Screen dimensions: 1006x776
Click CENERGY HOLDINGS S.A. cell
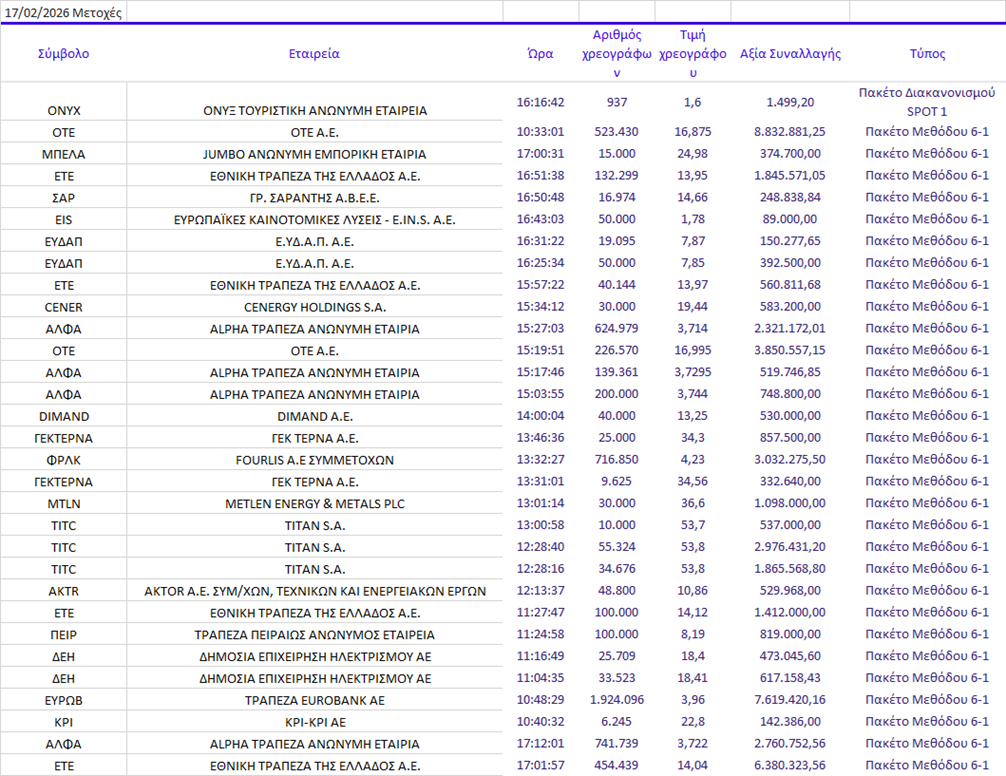click(314, 307)
